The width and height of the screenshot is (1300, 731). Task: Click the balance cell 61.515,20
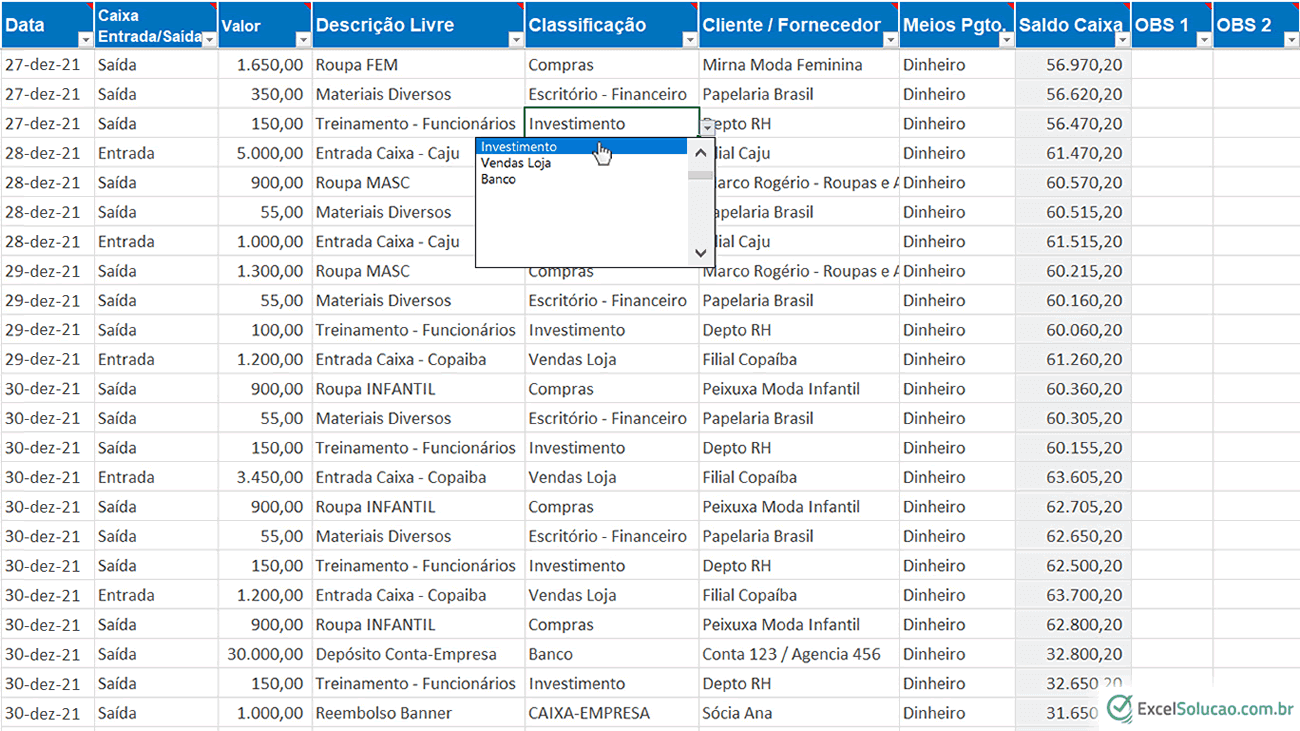1073,242
